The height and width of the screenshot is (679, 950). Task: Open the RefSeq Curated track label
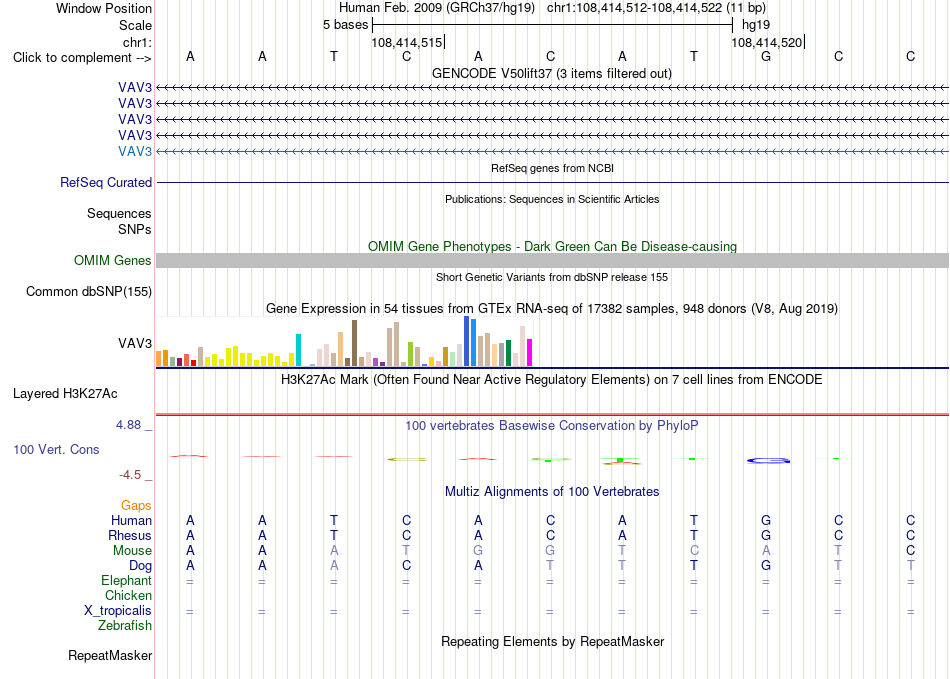[106, 182]
